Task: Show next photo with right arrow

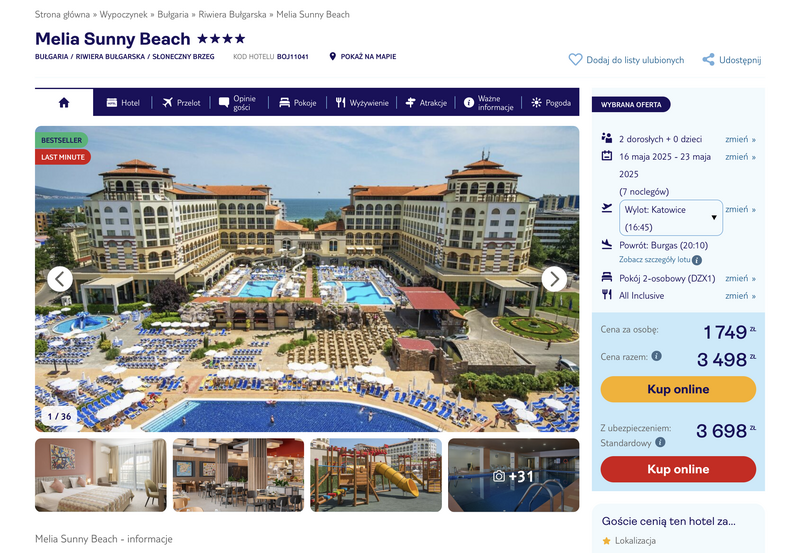Action: 554,279
